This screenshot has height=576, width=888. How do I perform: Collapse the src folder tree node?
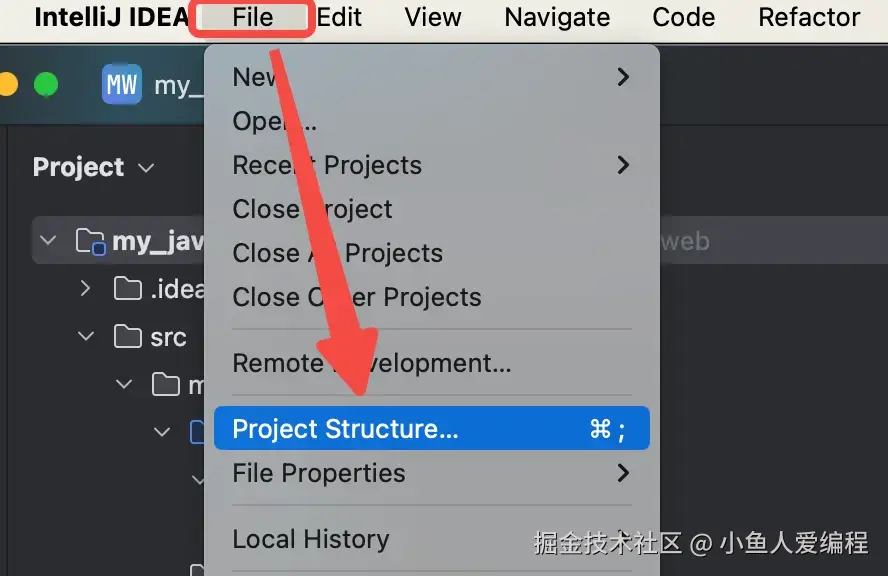pyautogui.click(x=85, y=337)
